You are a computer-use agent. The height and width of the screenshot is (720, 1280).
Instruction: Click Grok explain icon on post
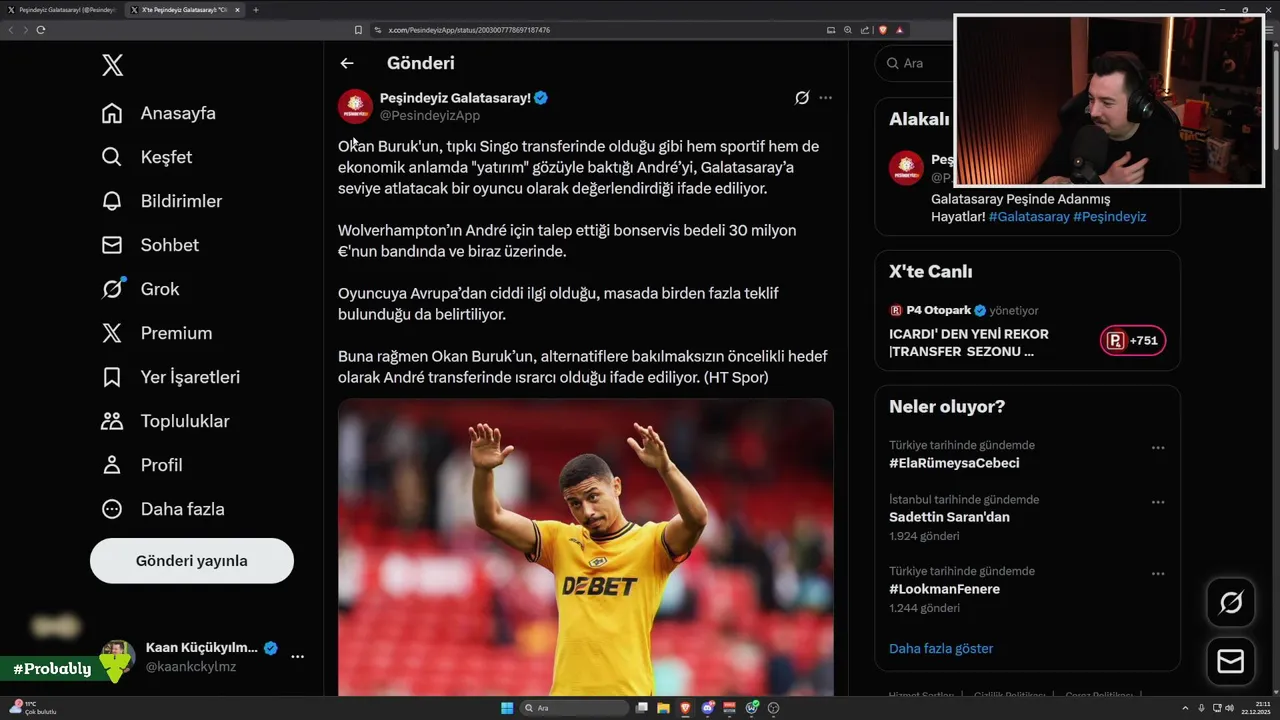pos(802,98)
